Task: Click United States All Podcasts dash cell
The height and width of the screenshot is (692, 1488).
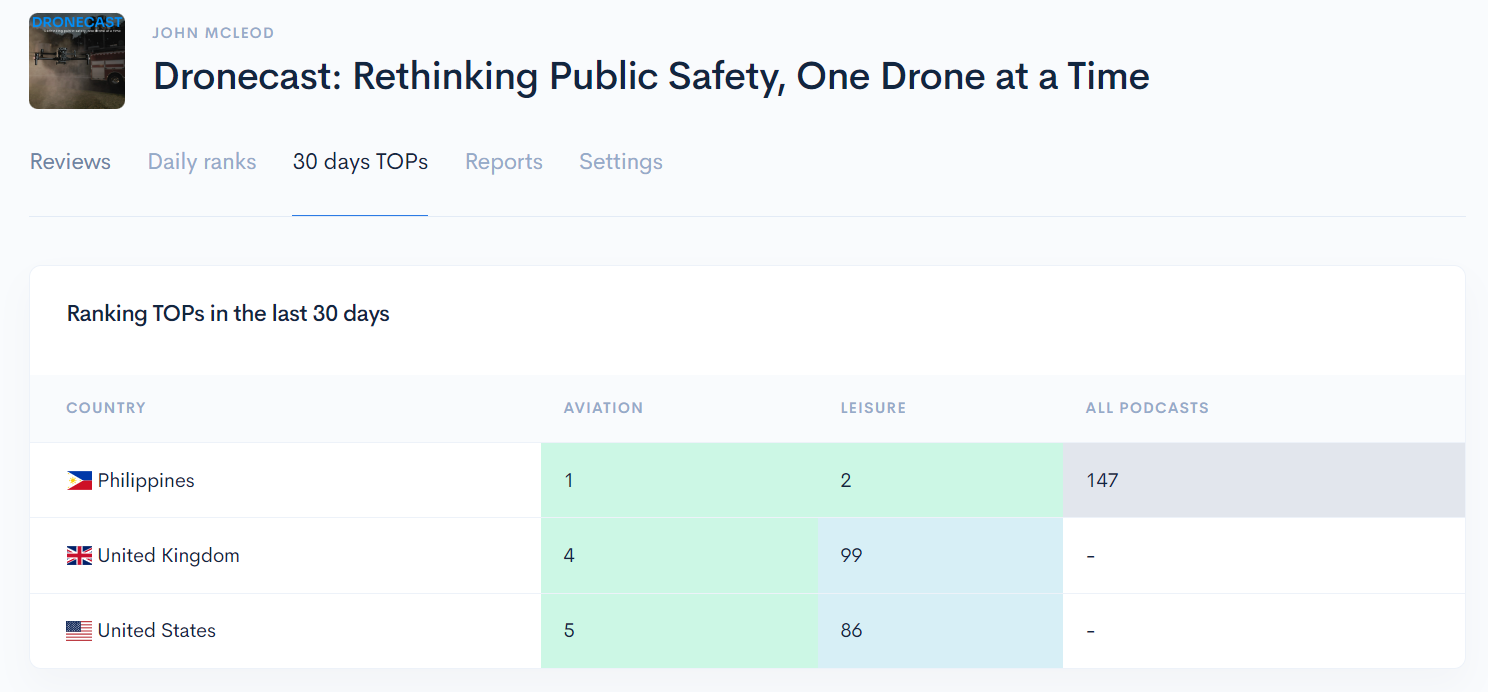Action: 1264,631
